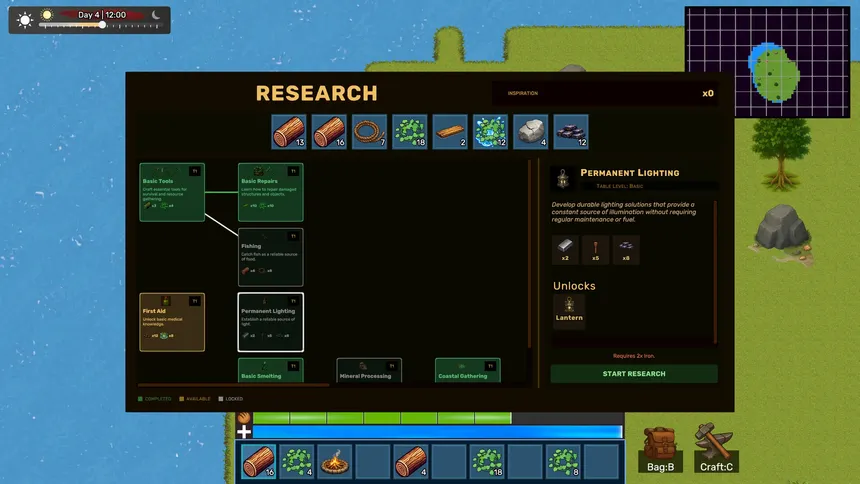
Task: Click the island minimap
Action: pyautogui.click(x=767, y=62)
